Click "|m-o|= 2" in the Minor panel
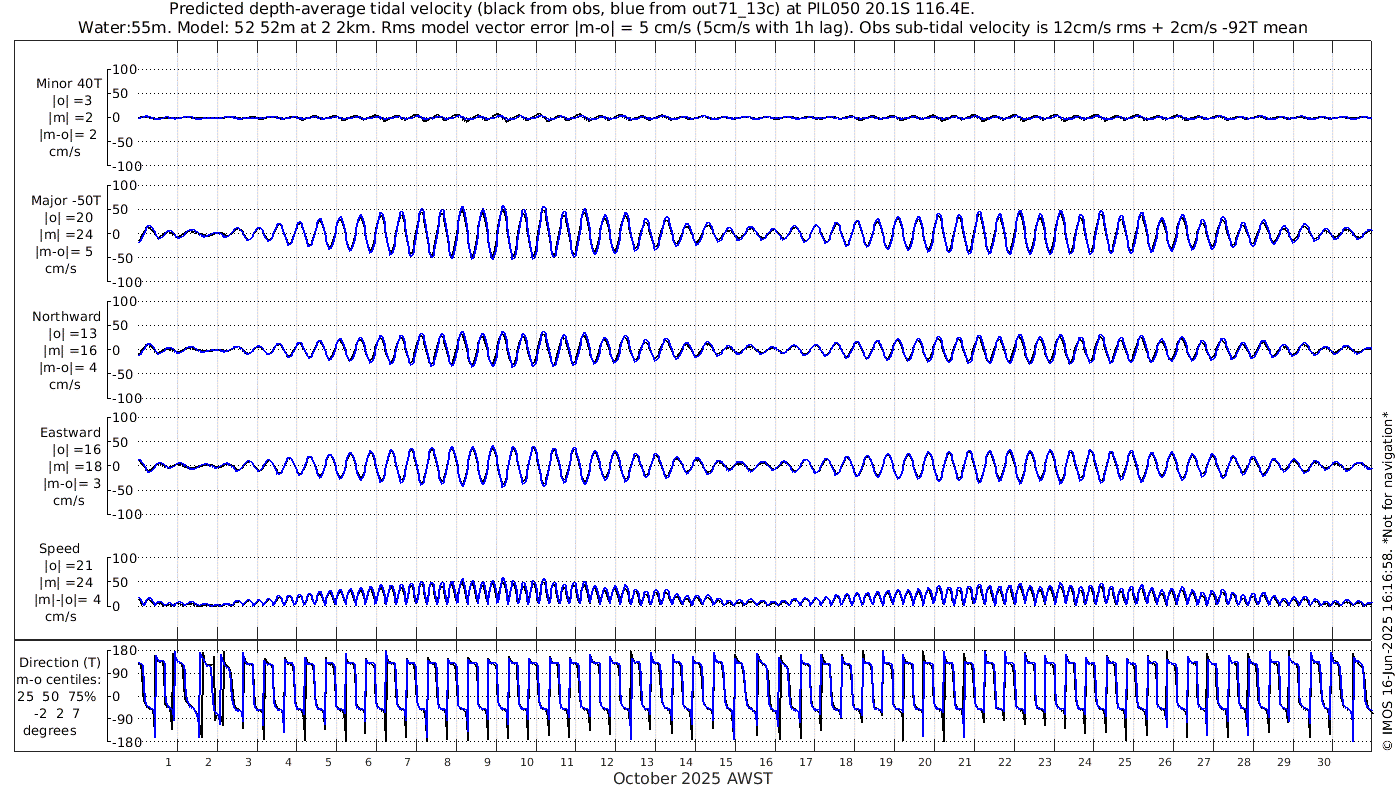Screen dimensions: 1400x800 (x=68, y=135)
